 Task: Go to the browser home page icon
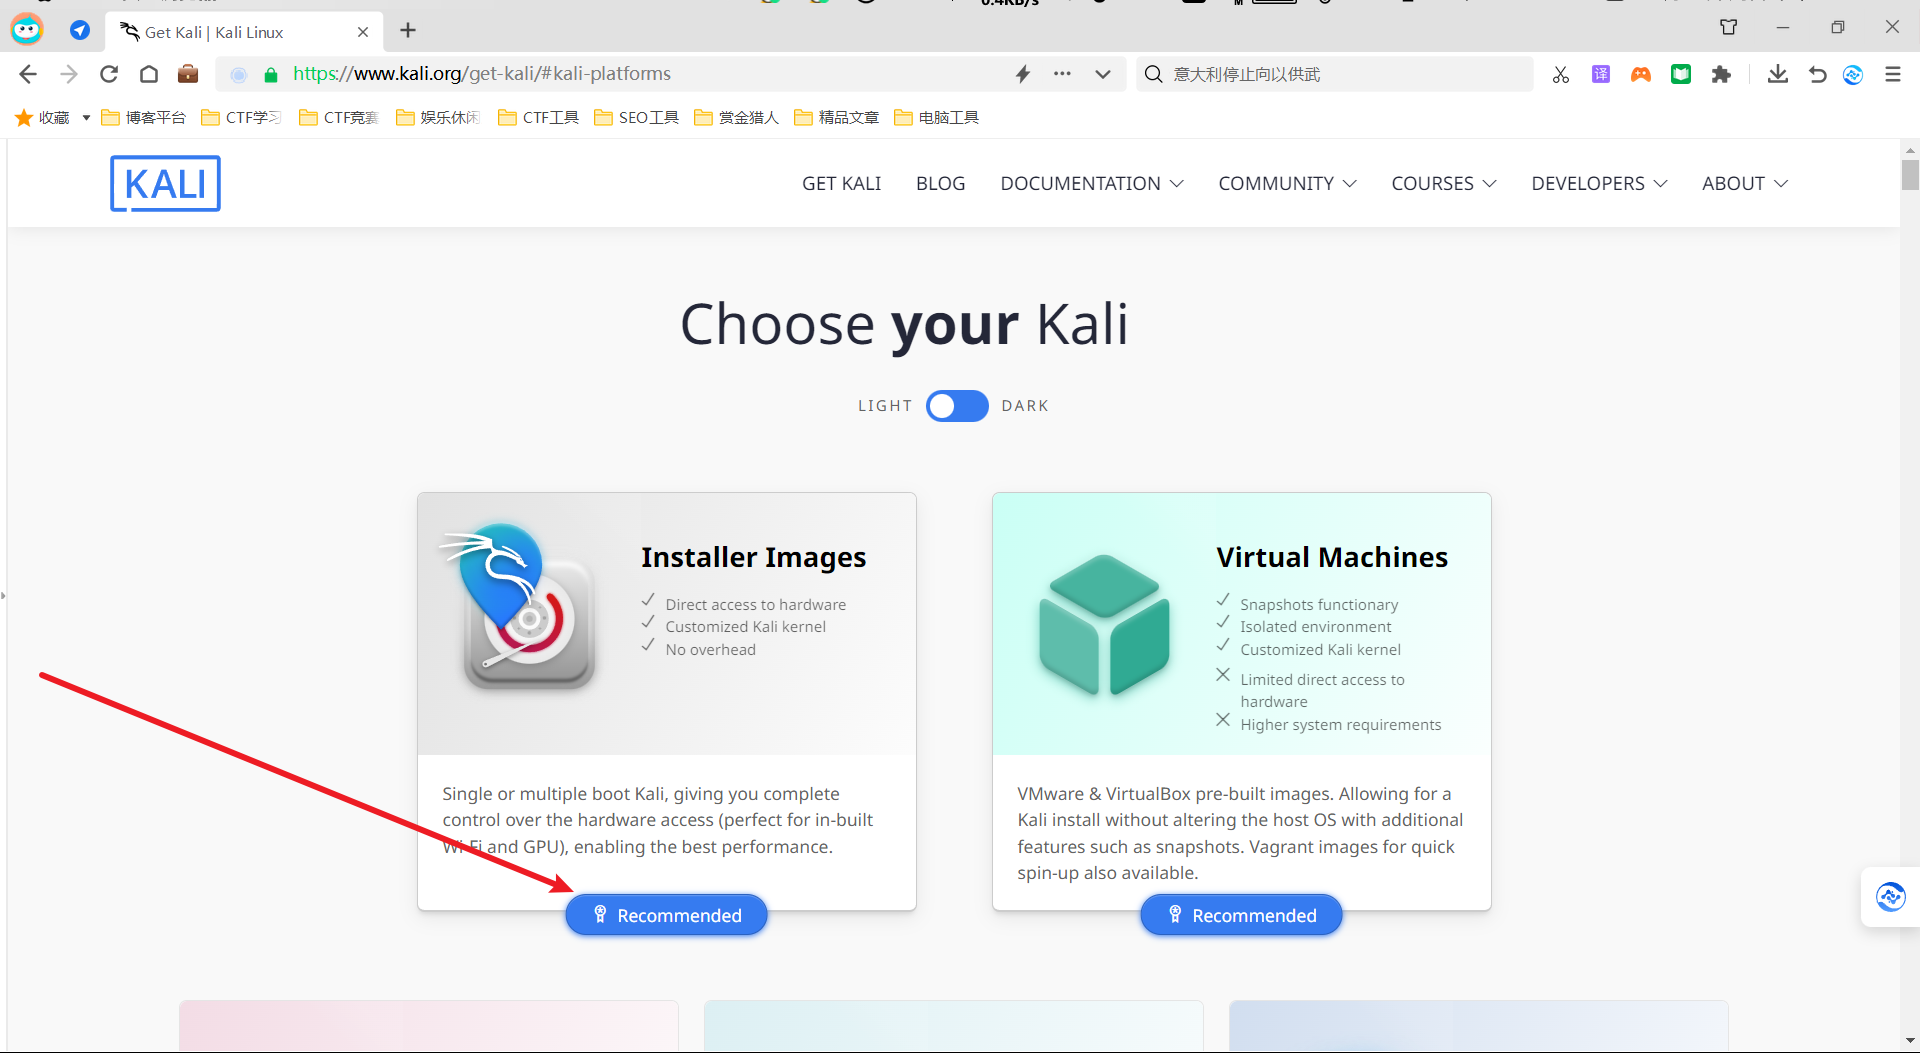[149, 74]
